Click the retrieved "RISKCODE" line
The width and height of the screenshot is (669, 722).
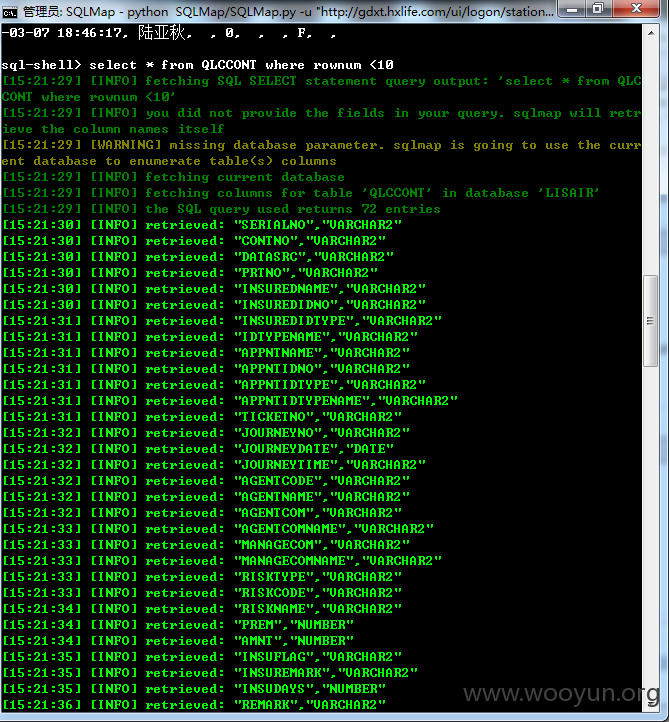(202, 593)
